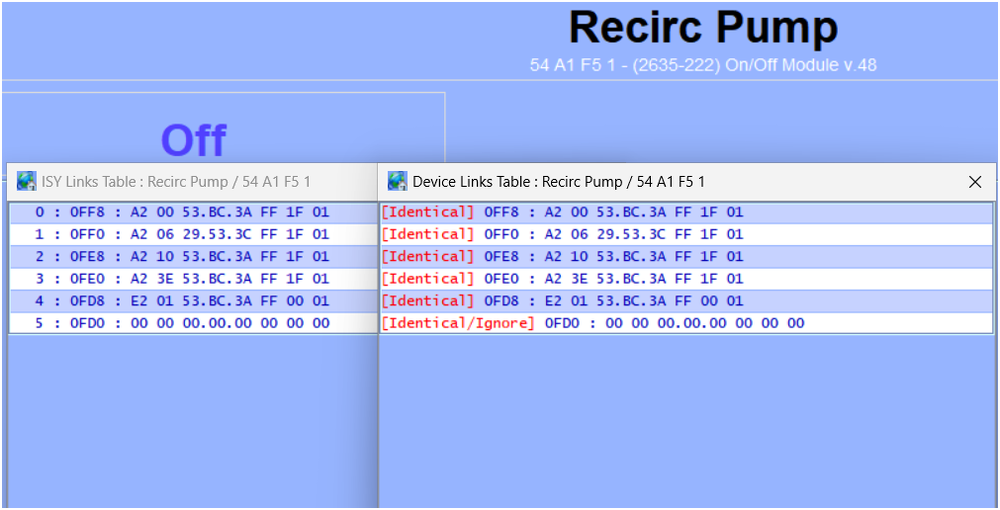Viewport: 1000px width, 510px height.
Task: Close the Device Links Table window
Action: click(975, 181)
